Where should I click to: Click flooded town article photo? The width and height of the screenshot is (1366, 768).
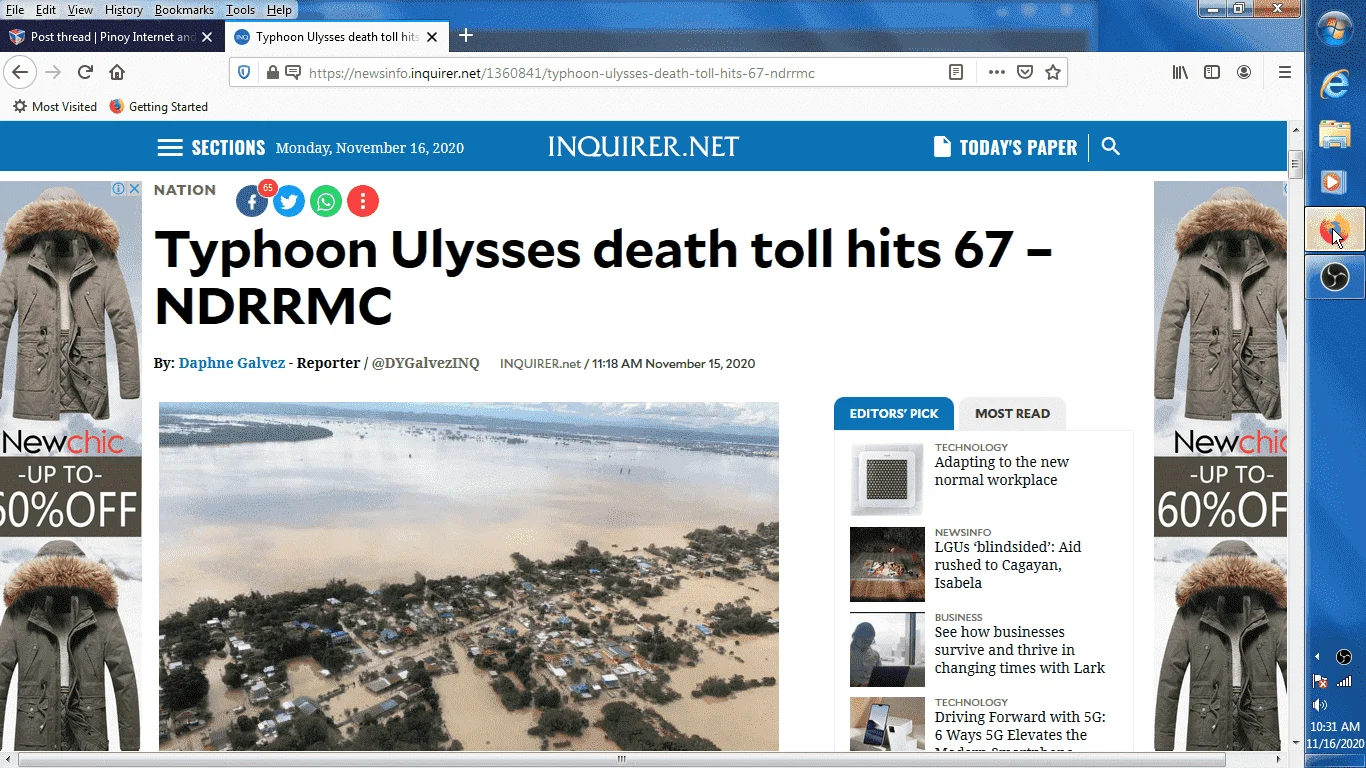coord(468,576)
